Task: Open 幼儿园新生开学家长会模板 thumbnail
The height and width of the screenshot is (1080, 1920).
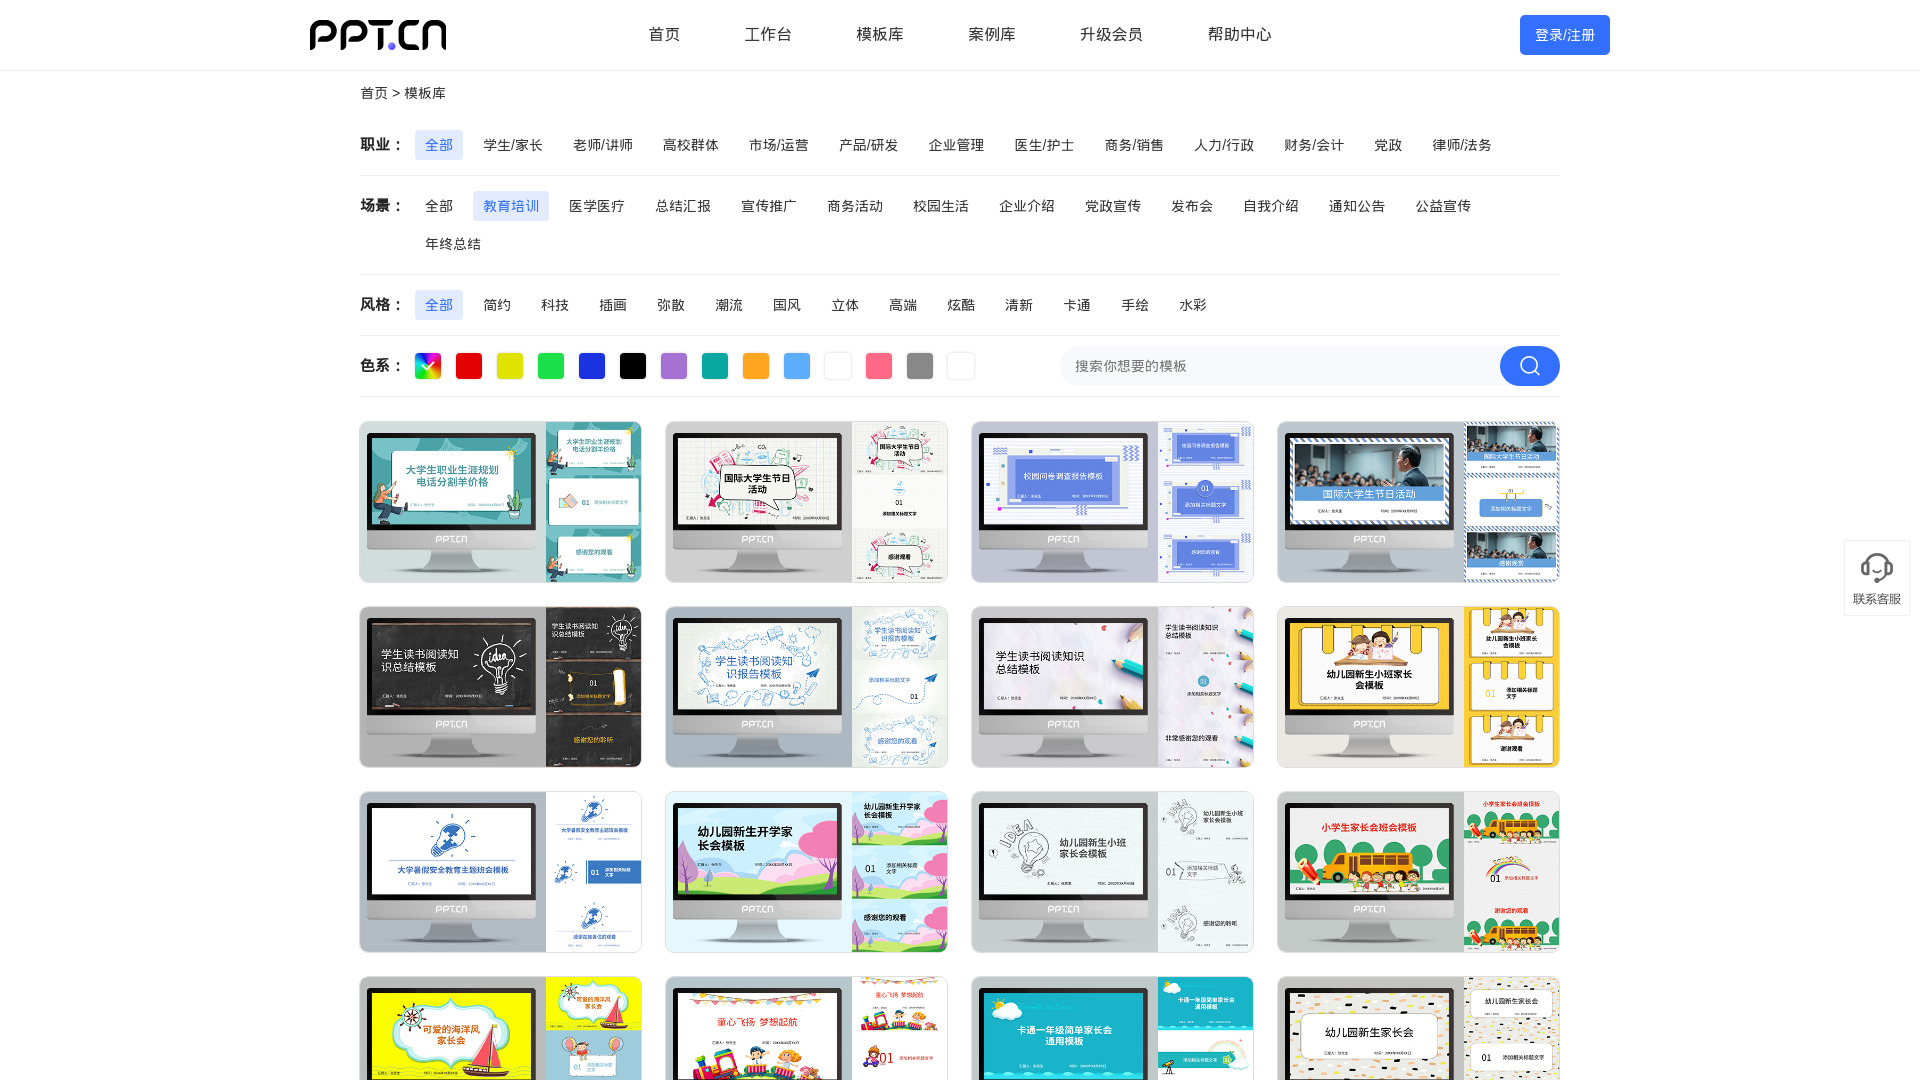Action: coord(806,872)
